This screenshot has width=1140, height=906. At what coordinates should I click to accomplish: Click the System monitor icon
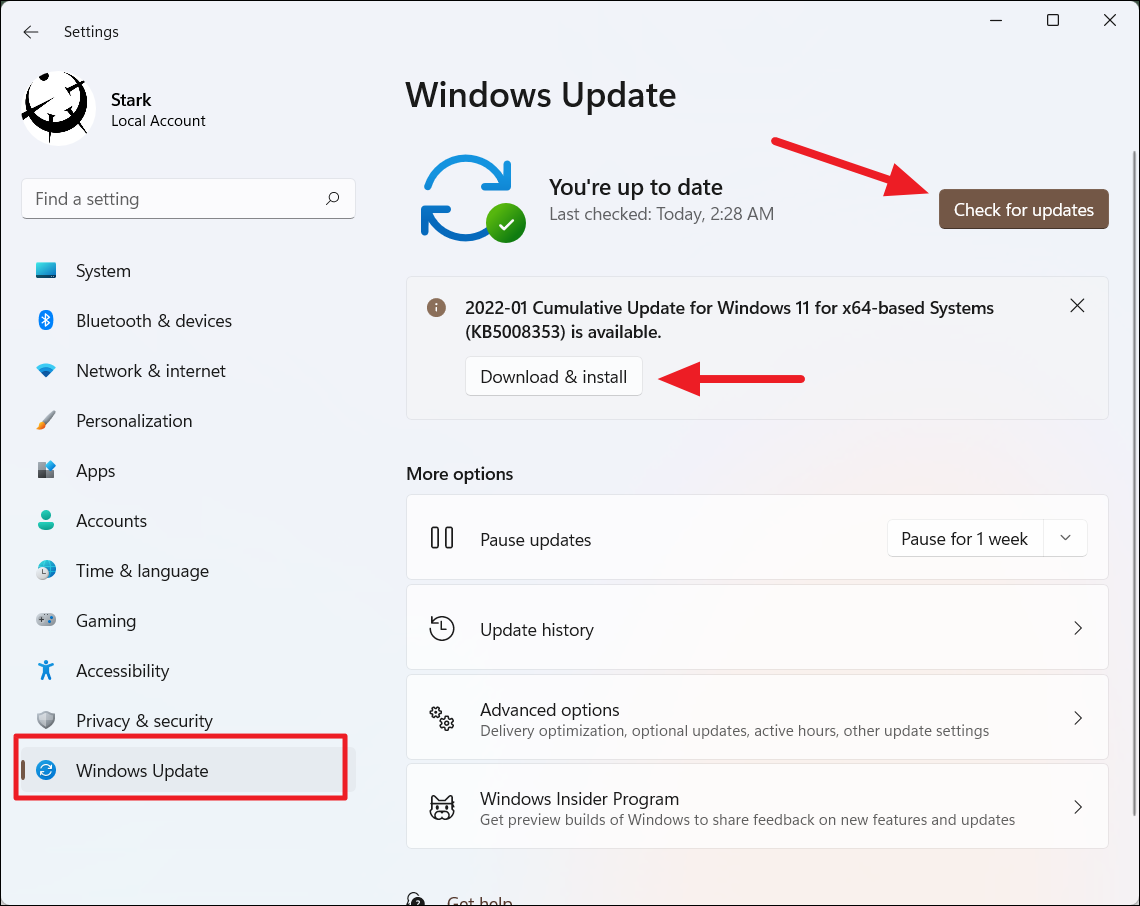coord(46,270)
